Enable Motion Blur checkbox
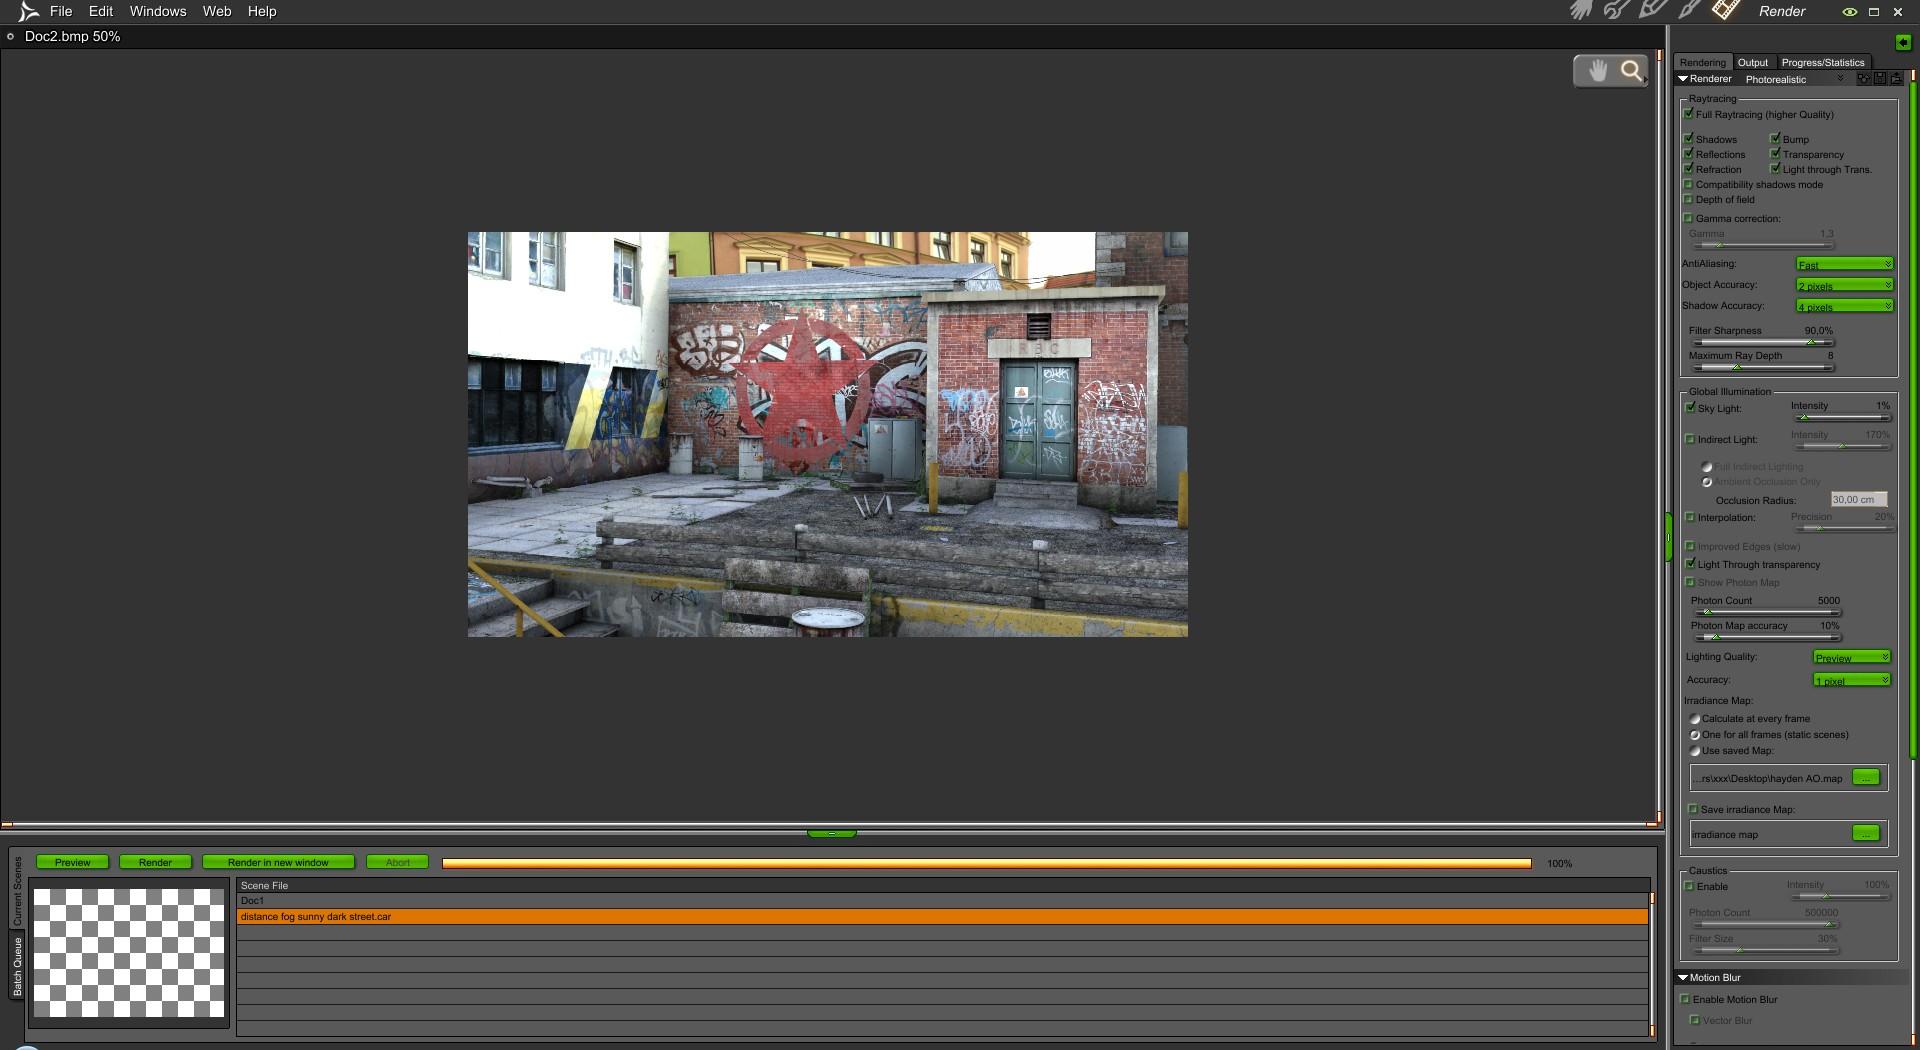Screen dimensions: 1920x1050 pos(1686,999)
